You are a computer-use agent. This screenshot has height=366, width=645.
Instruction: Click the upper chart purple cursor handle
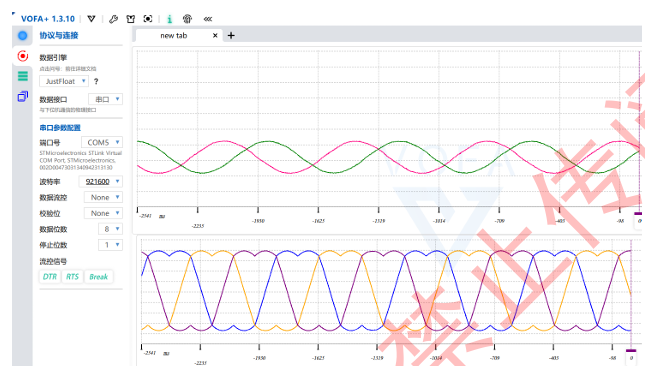tap(638, 213)
